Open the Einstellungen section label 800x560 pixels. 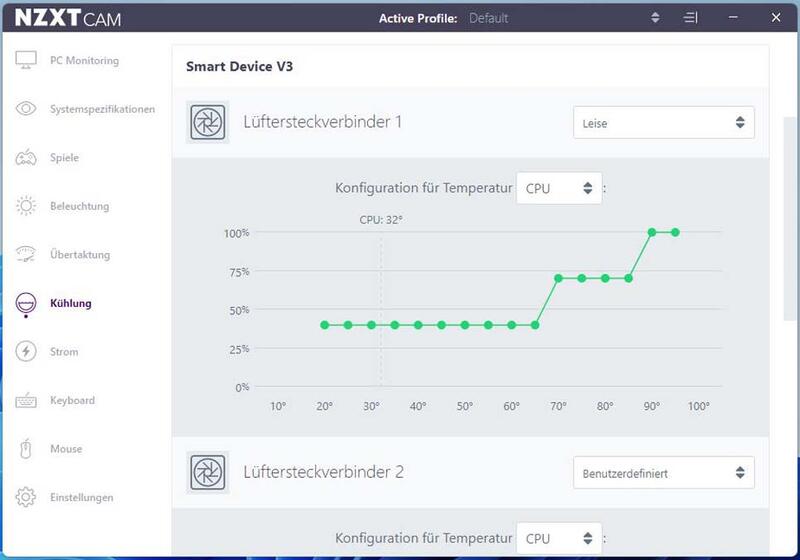pyautogui.click(x=82, y=497)
